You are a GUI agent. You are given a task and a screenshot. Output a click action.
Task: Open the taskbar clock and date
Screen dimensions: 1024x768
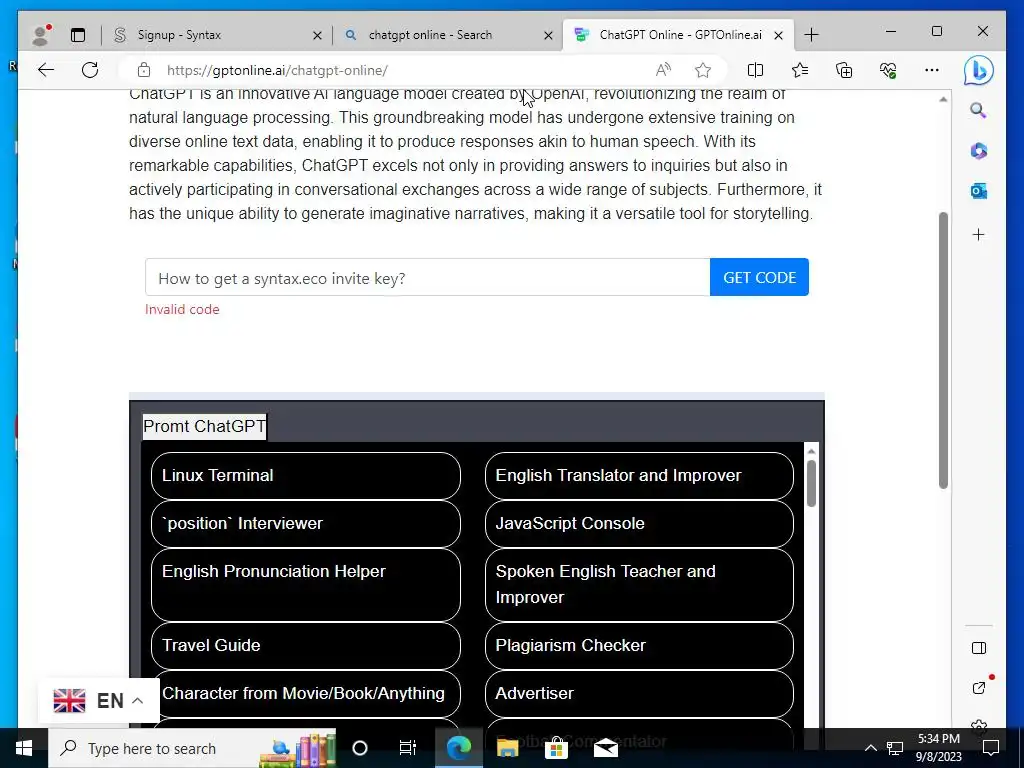938,748
